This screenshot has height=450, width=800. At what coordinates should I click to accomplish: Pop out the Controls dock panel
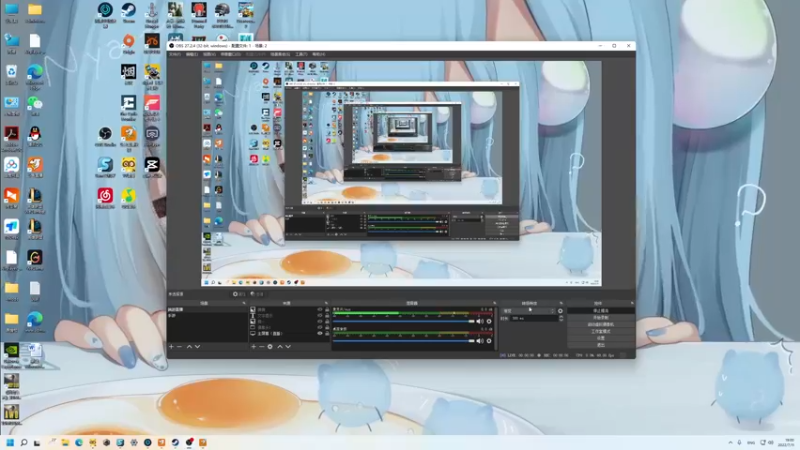(633, 303)
